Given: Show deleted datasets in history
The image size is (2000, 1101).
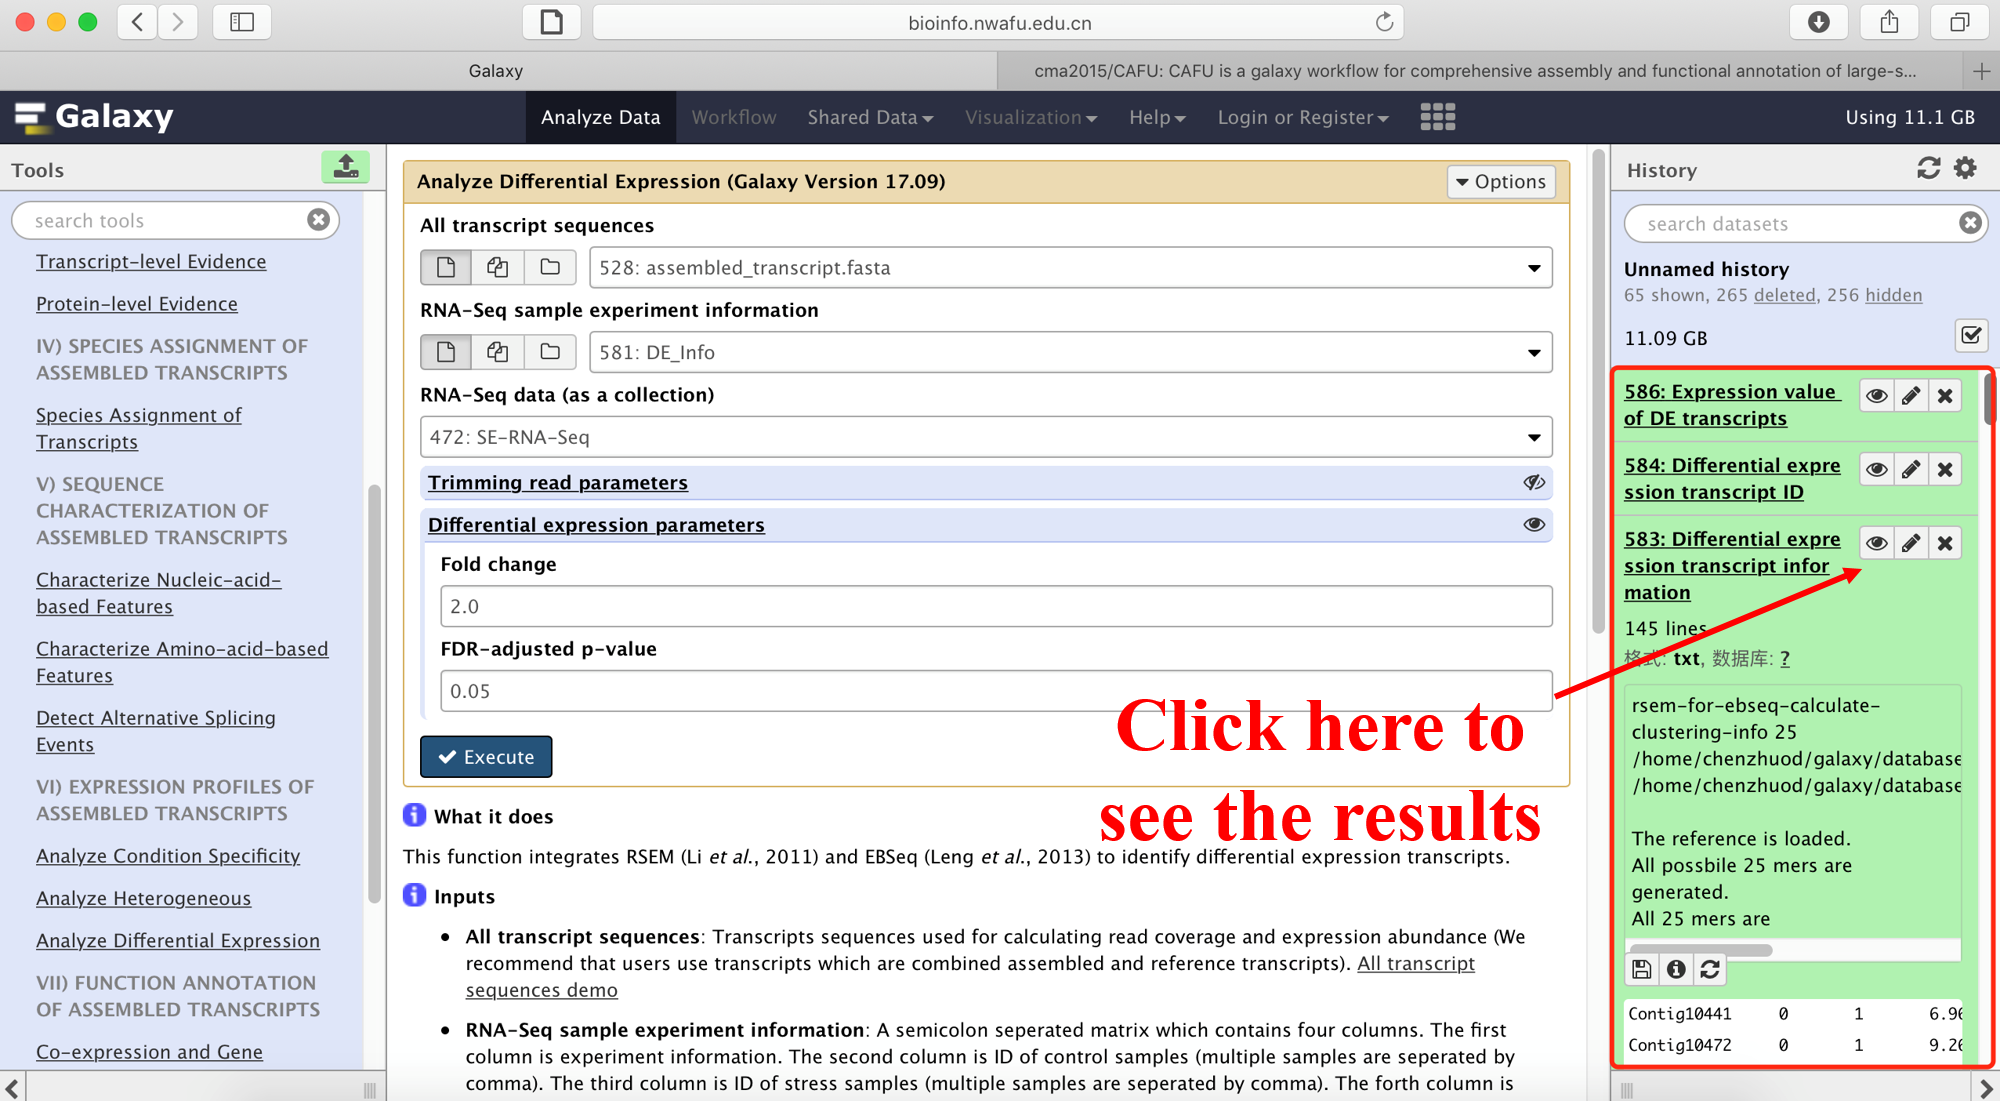Looking at the screenshot, I should [x=1784, y=295].
